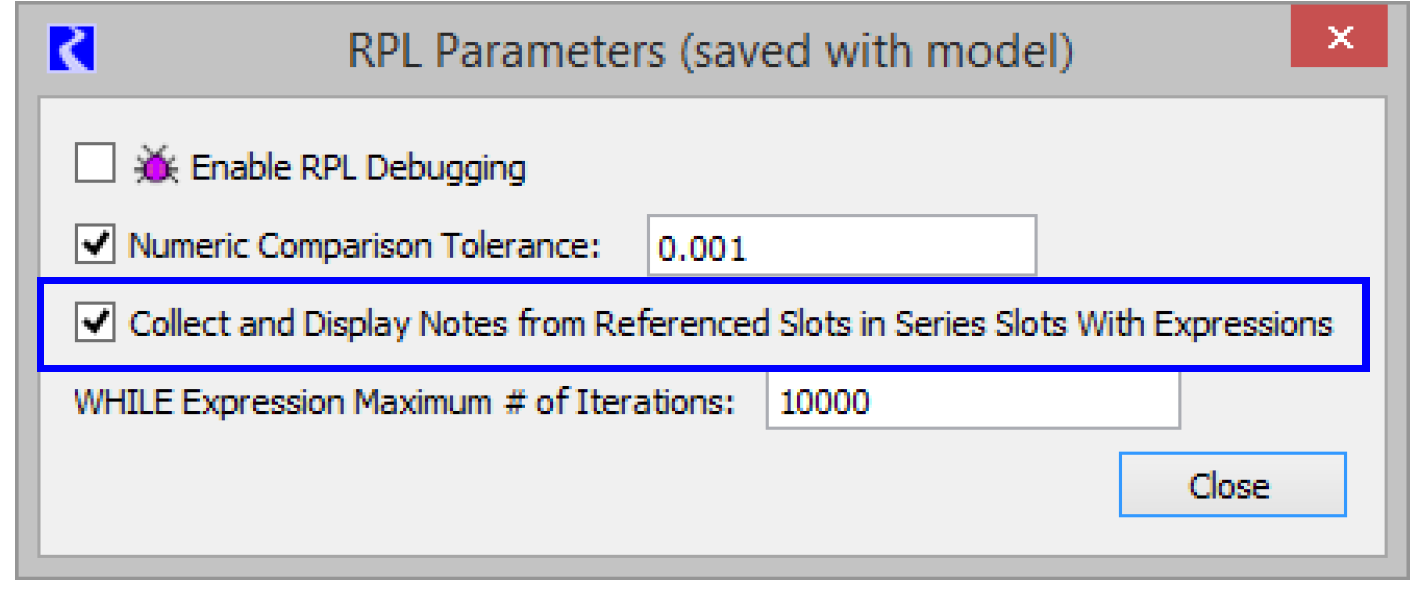
Task: Click the "RPL Parameters" title bar text
Action: pyautogui.click(x=505, y=51)
